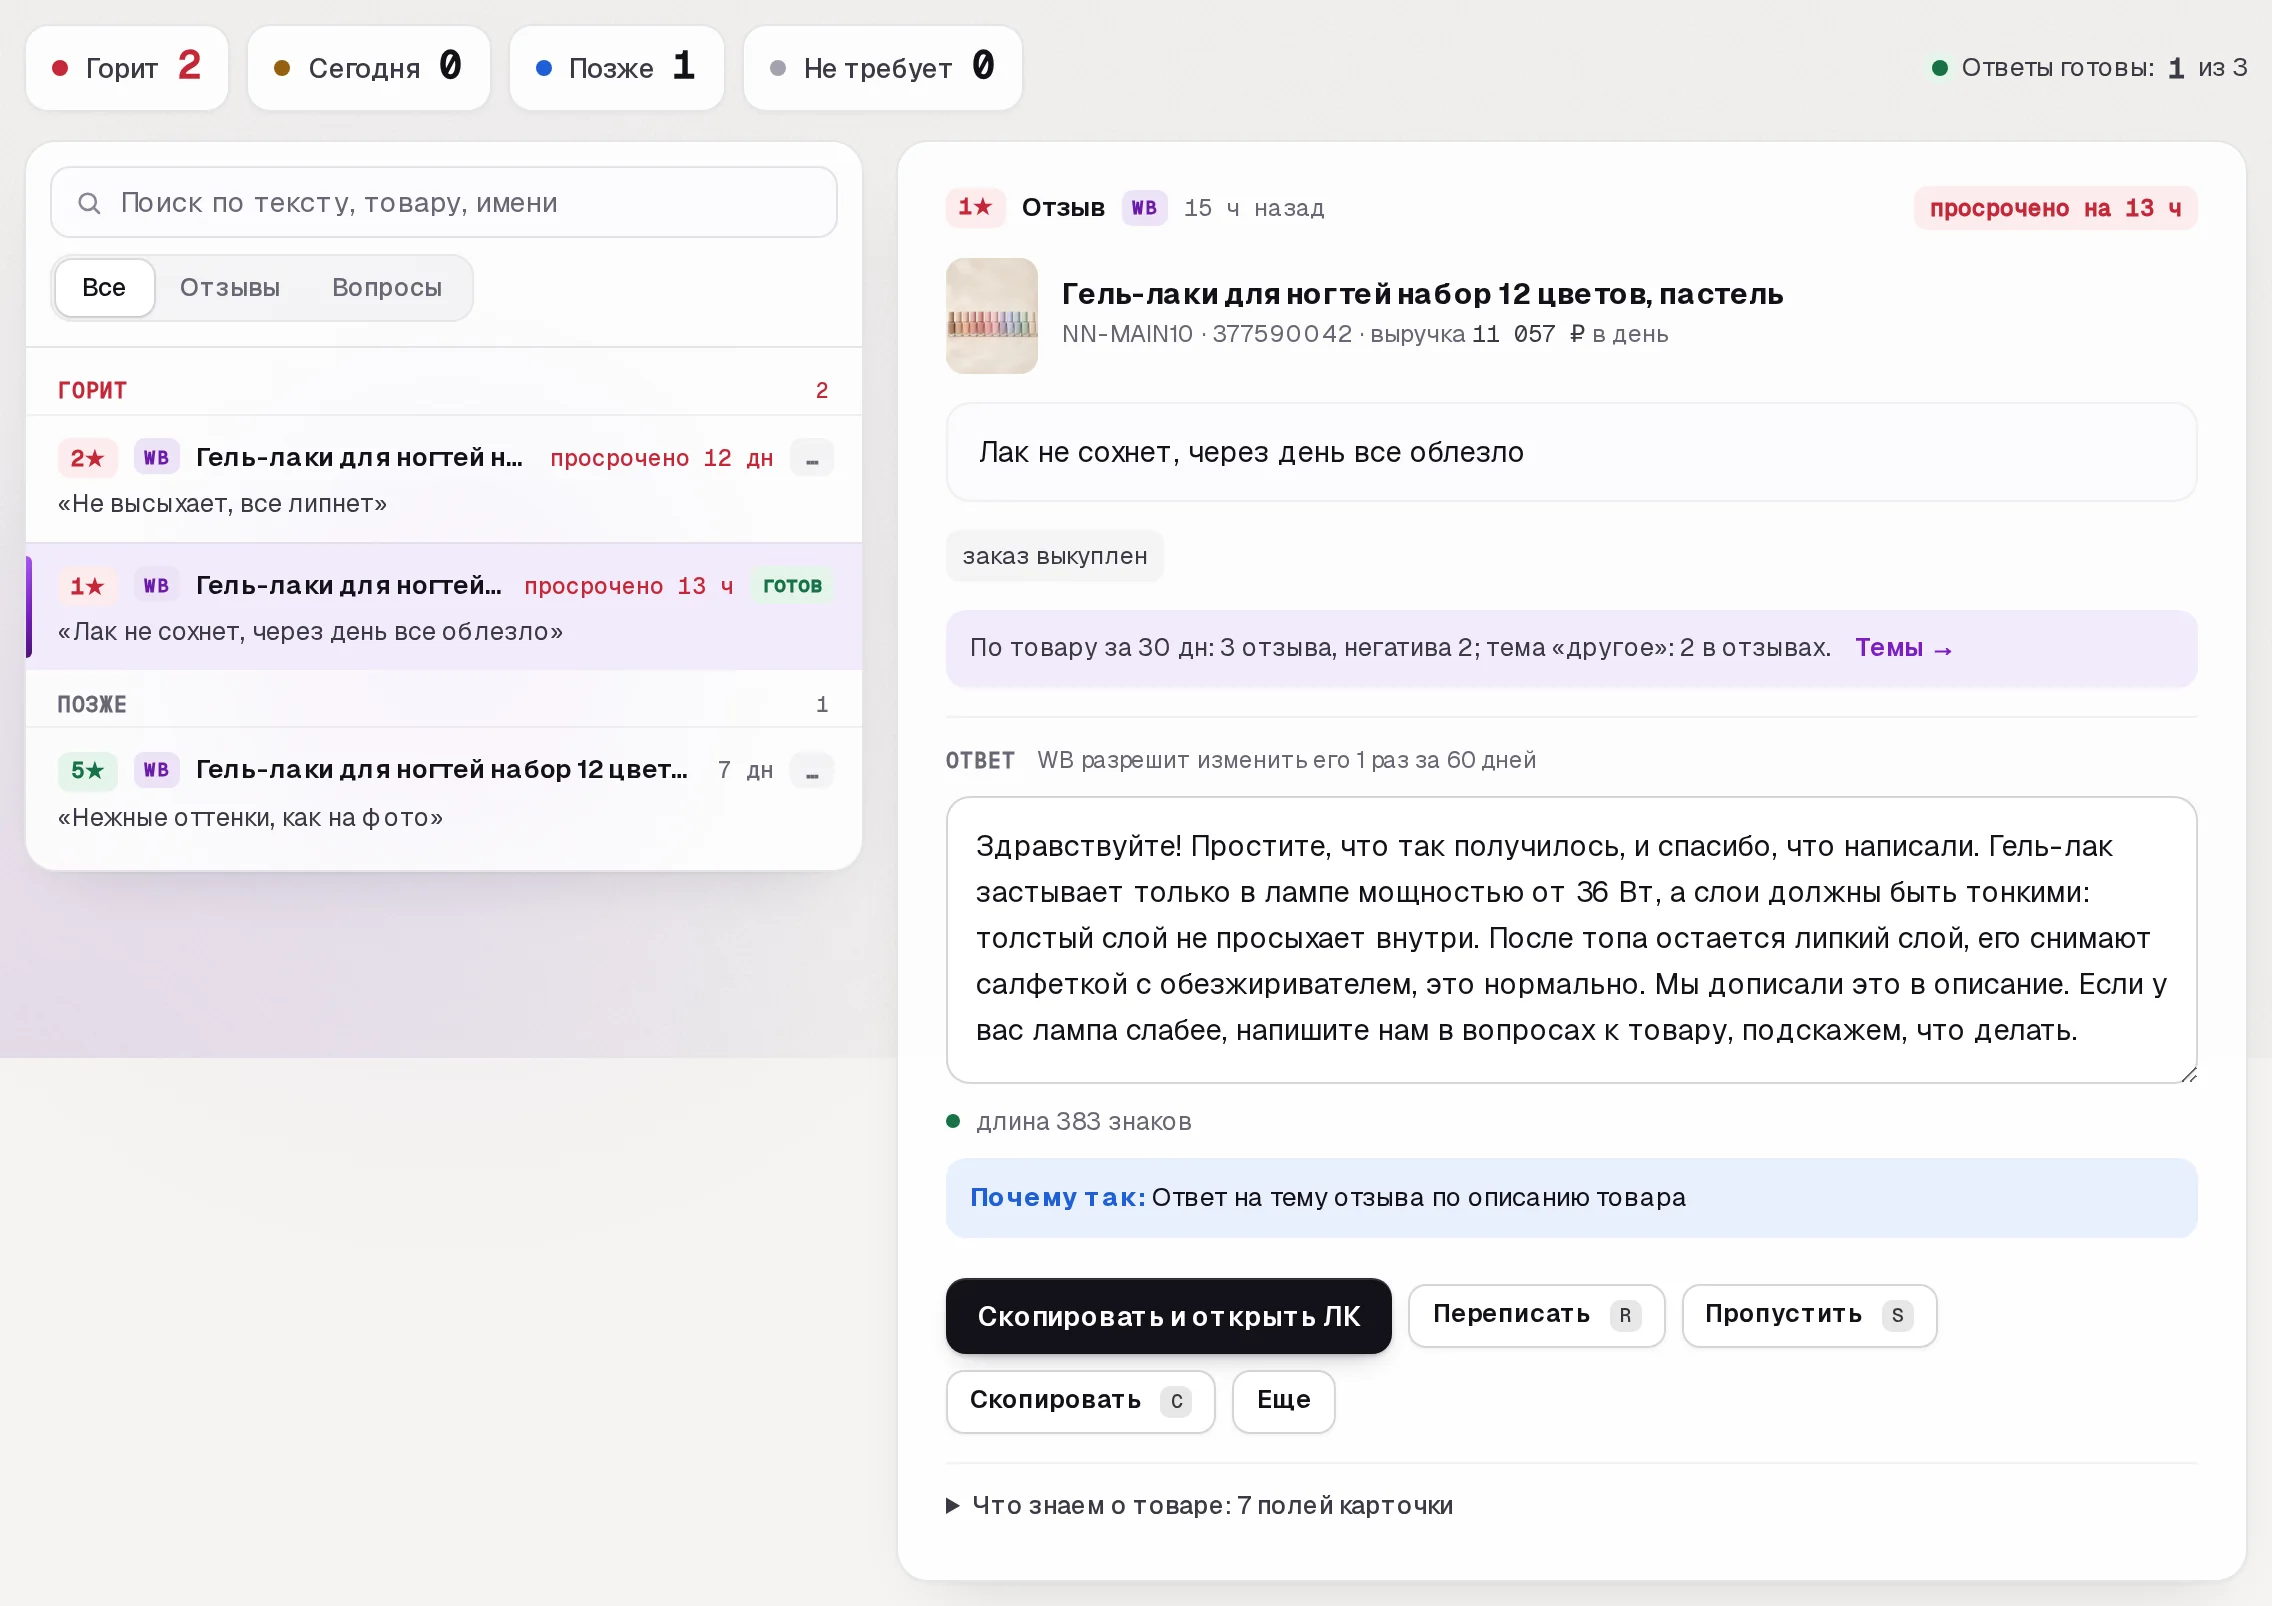Filter by Не требует status chip
This screenshot has height=1606, width=2272.
(883, 68)
